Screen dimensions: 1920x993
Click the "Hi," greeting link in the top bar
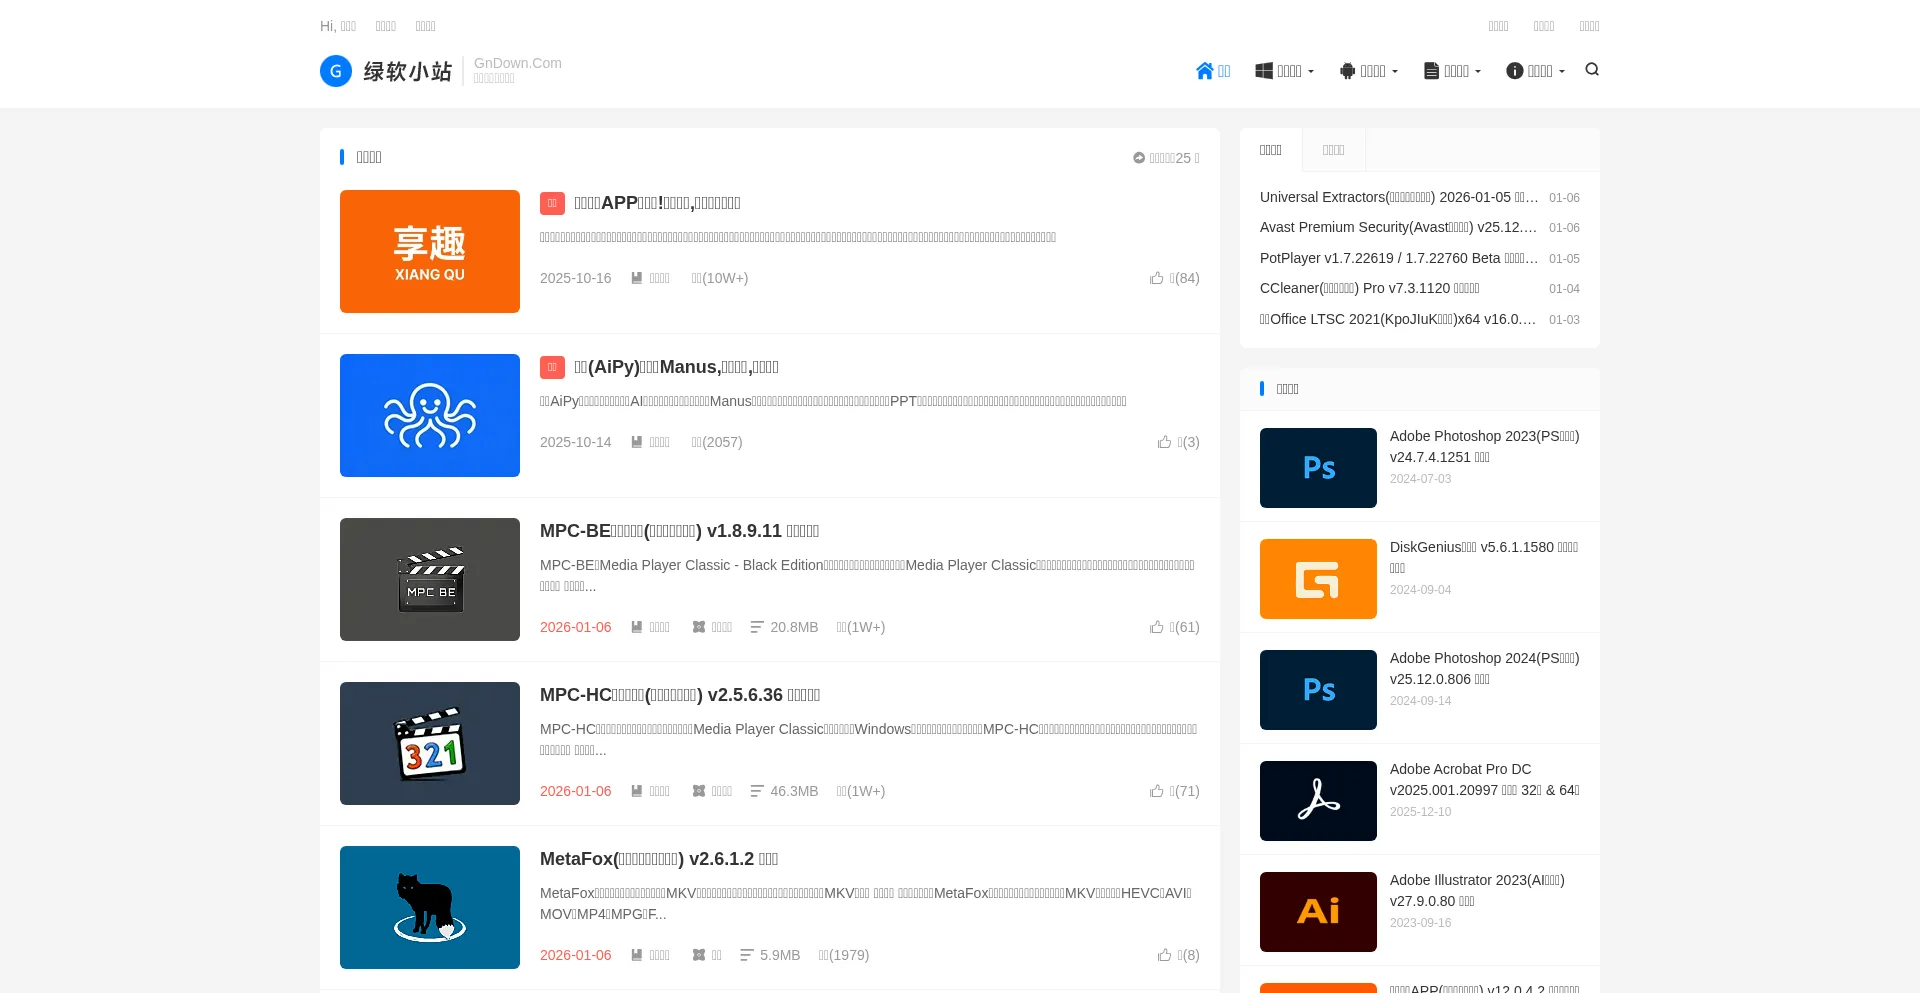(338, 26)
